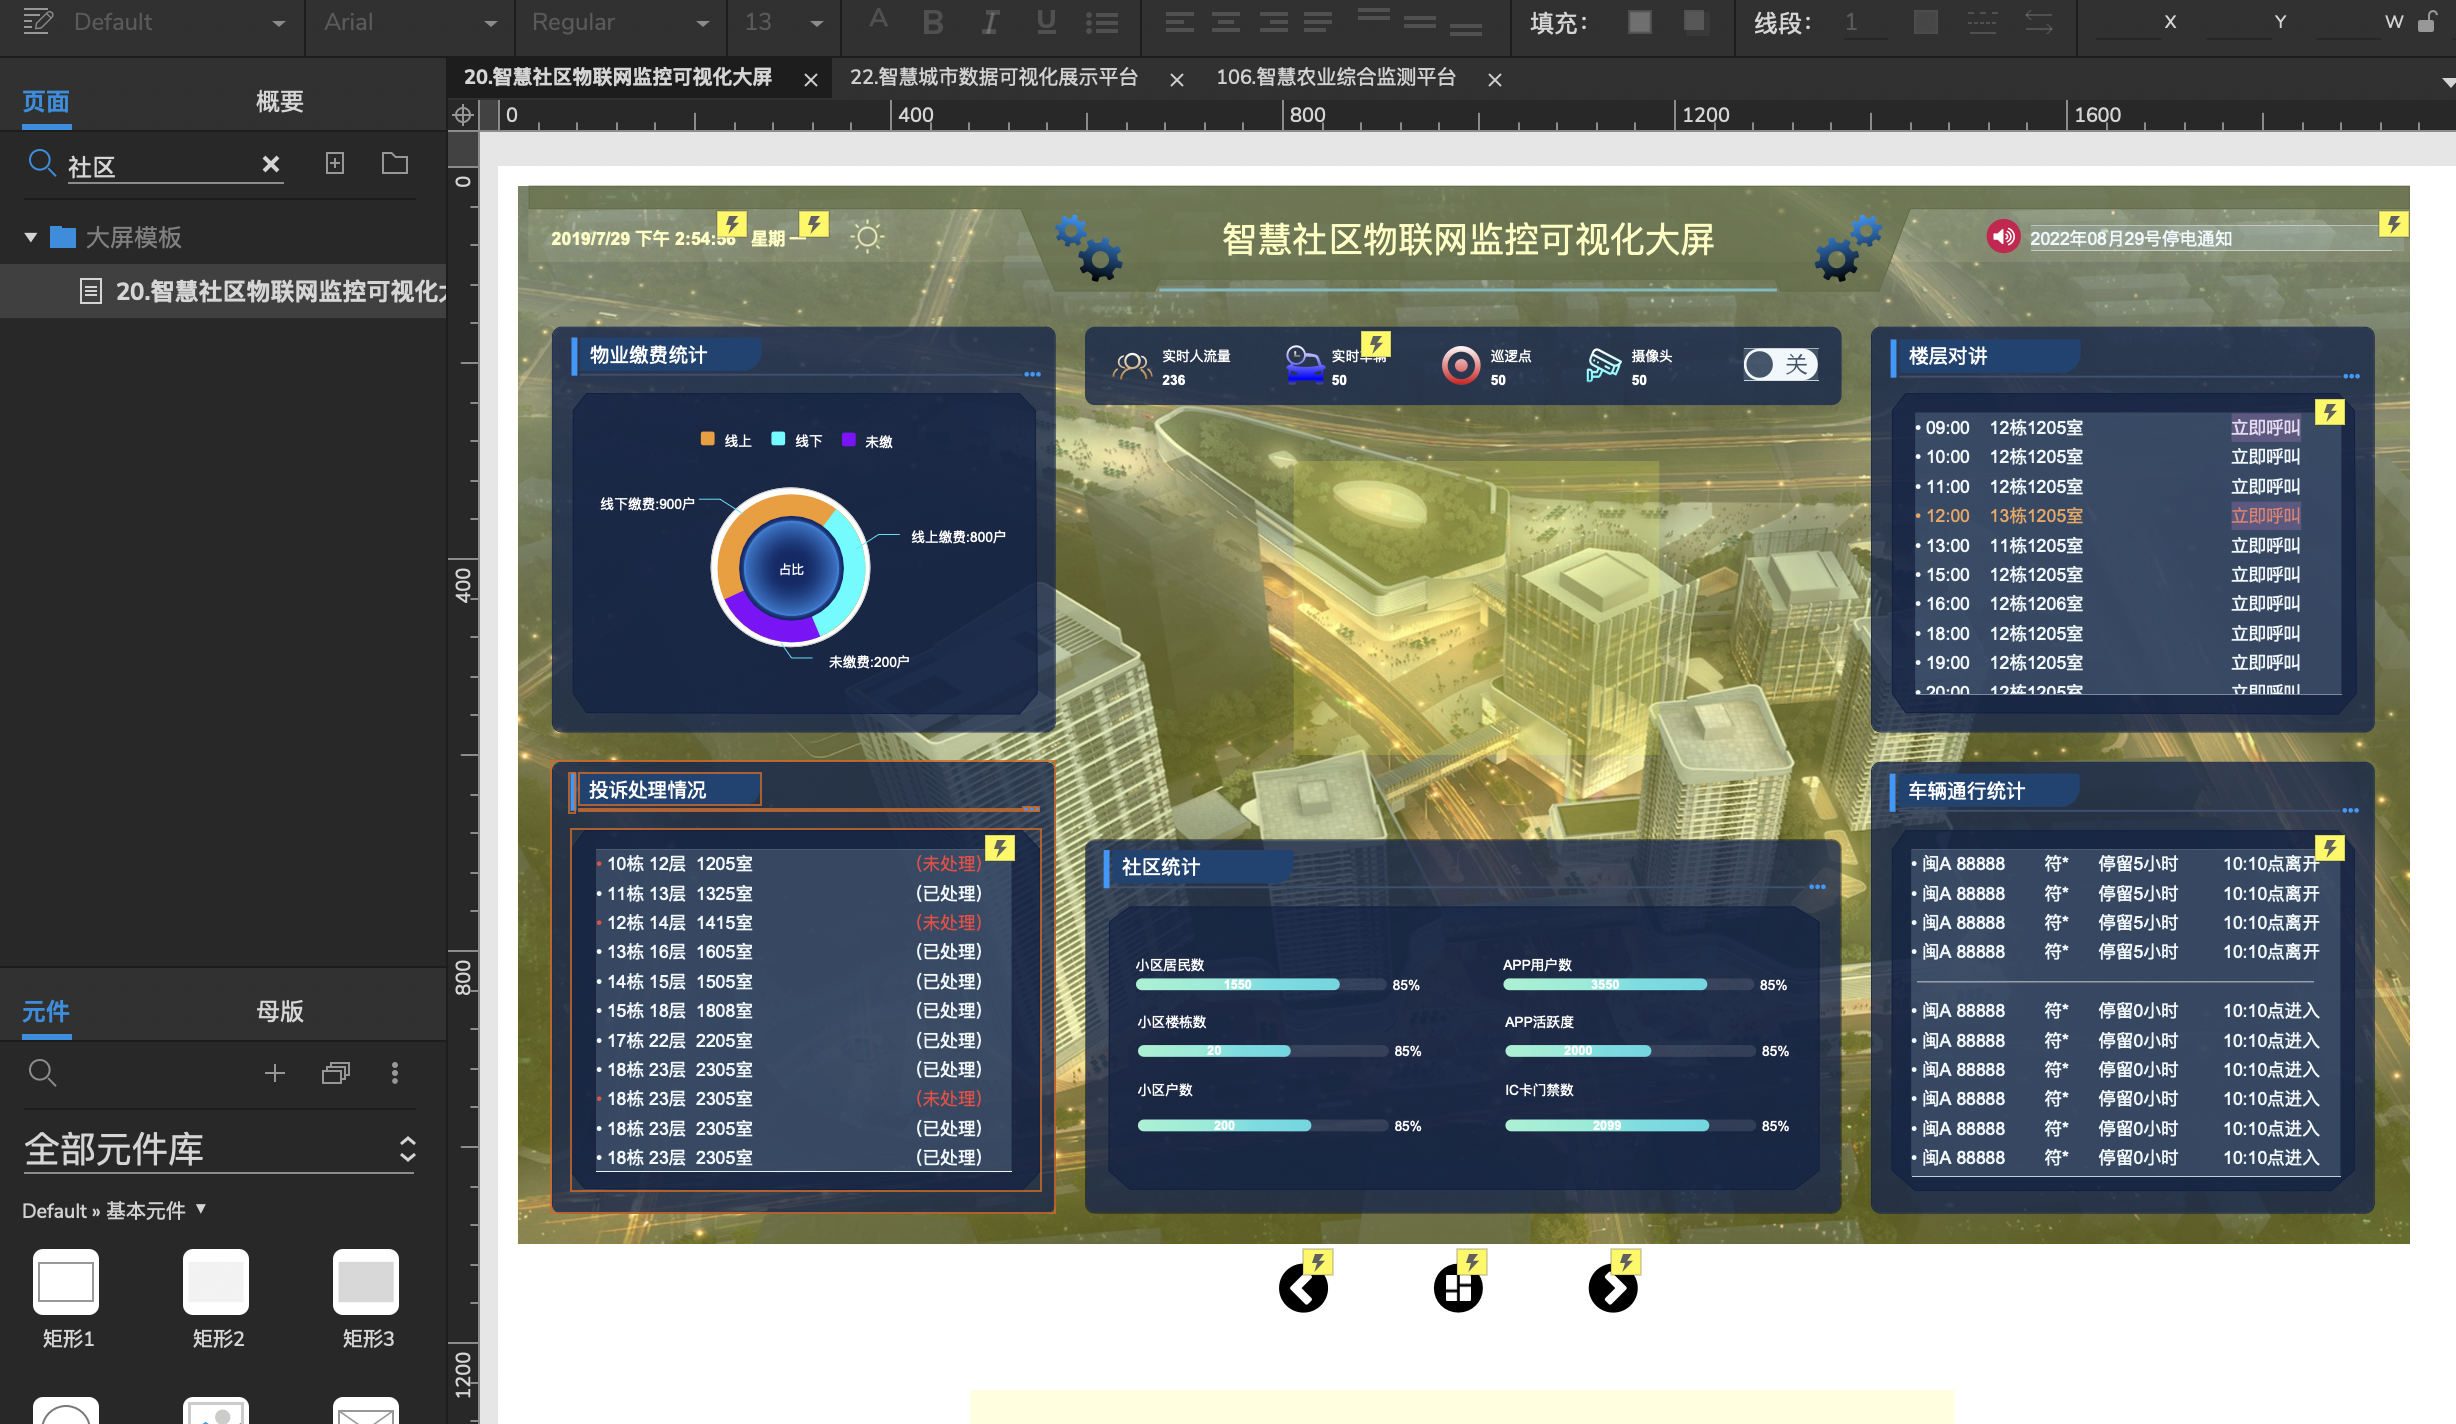This screenshot has height=1424, width=2456.
Task: Switch to the 概要 panel tab
Action: (279, 101)
